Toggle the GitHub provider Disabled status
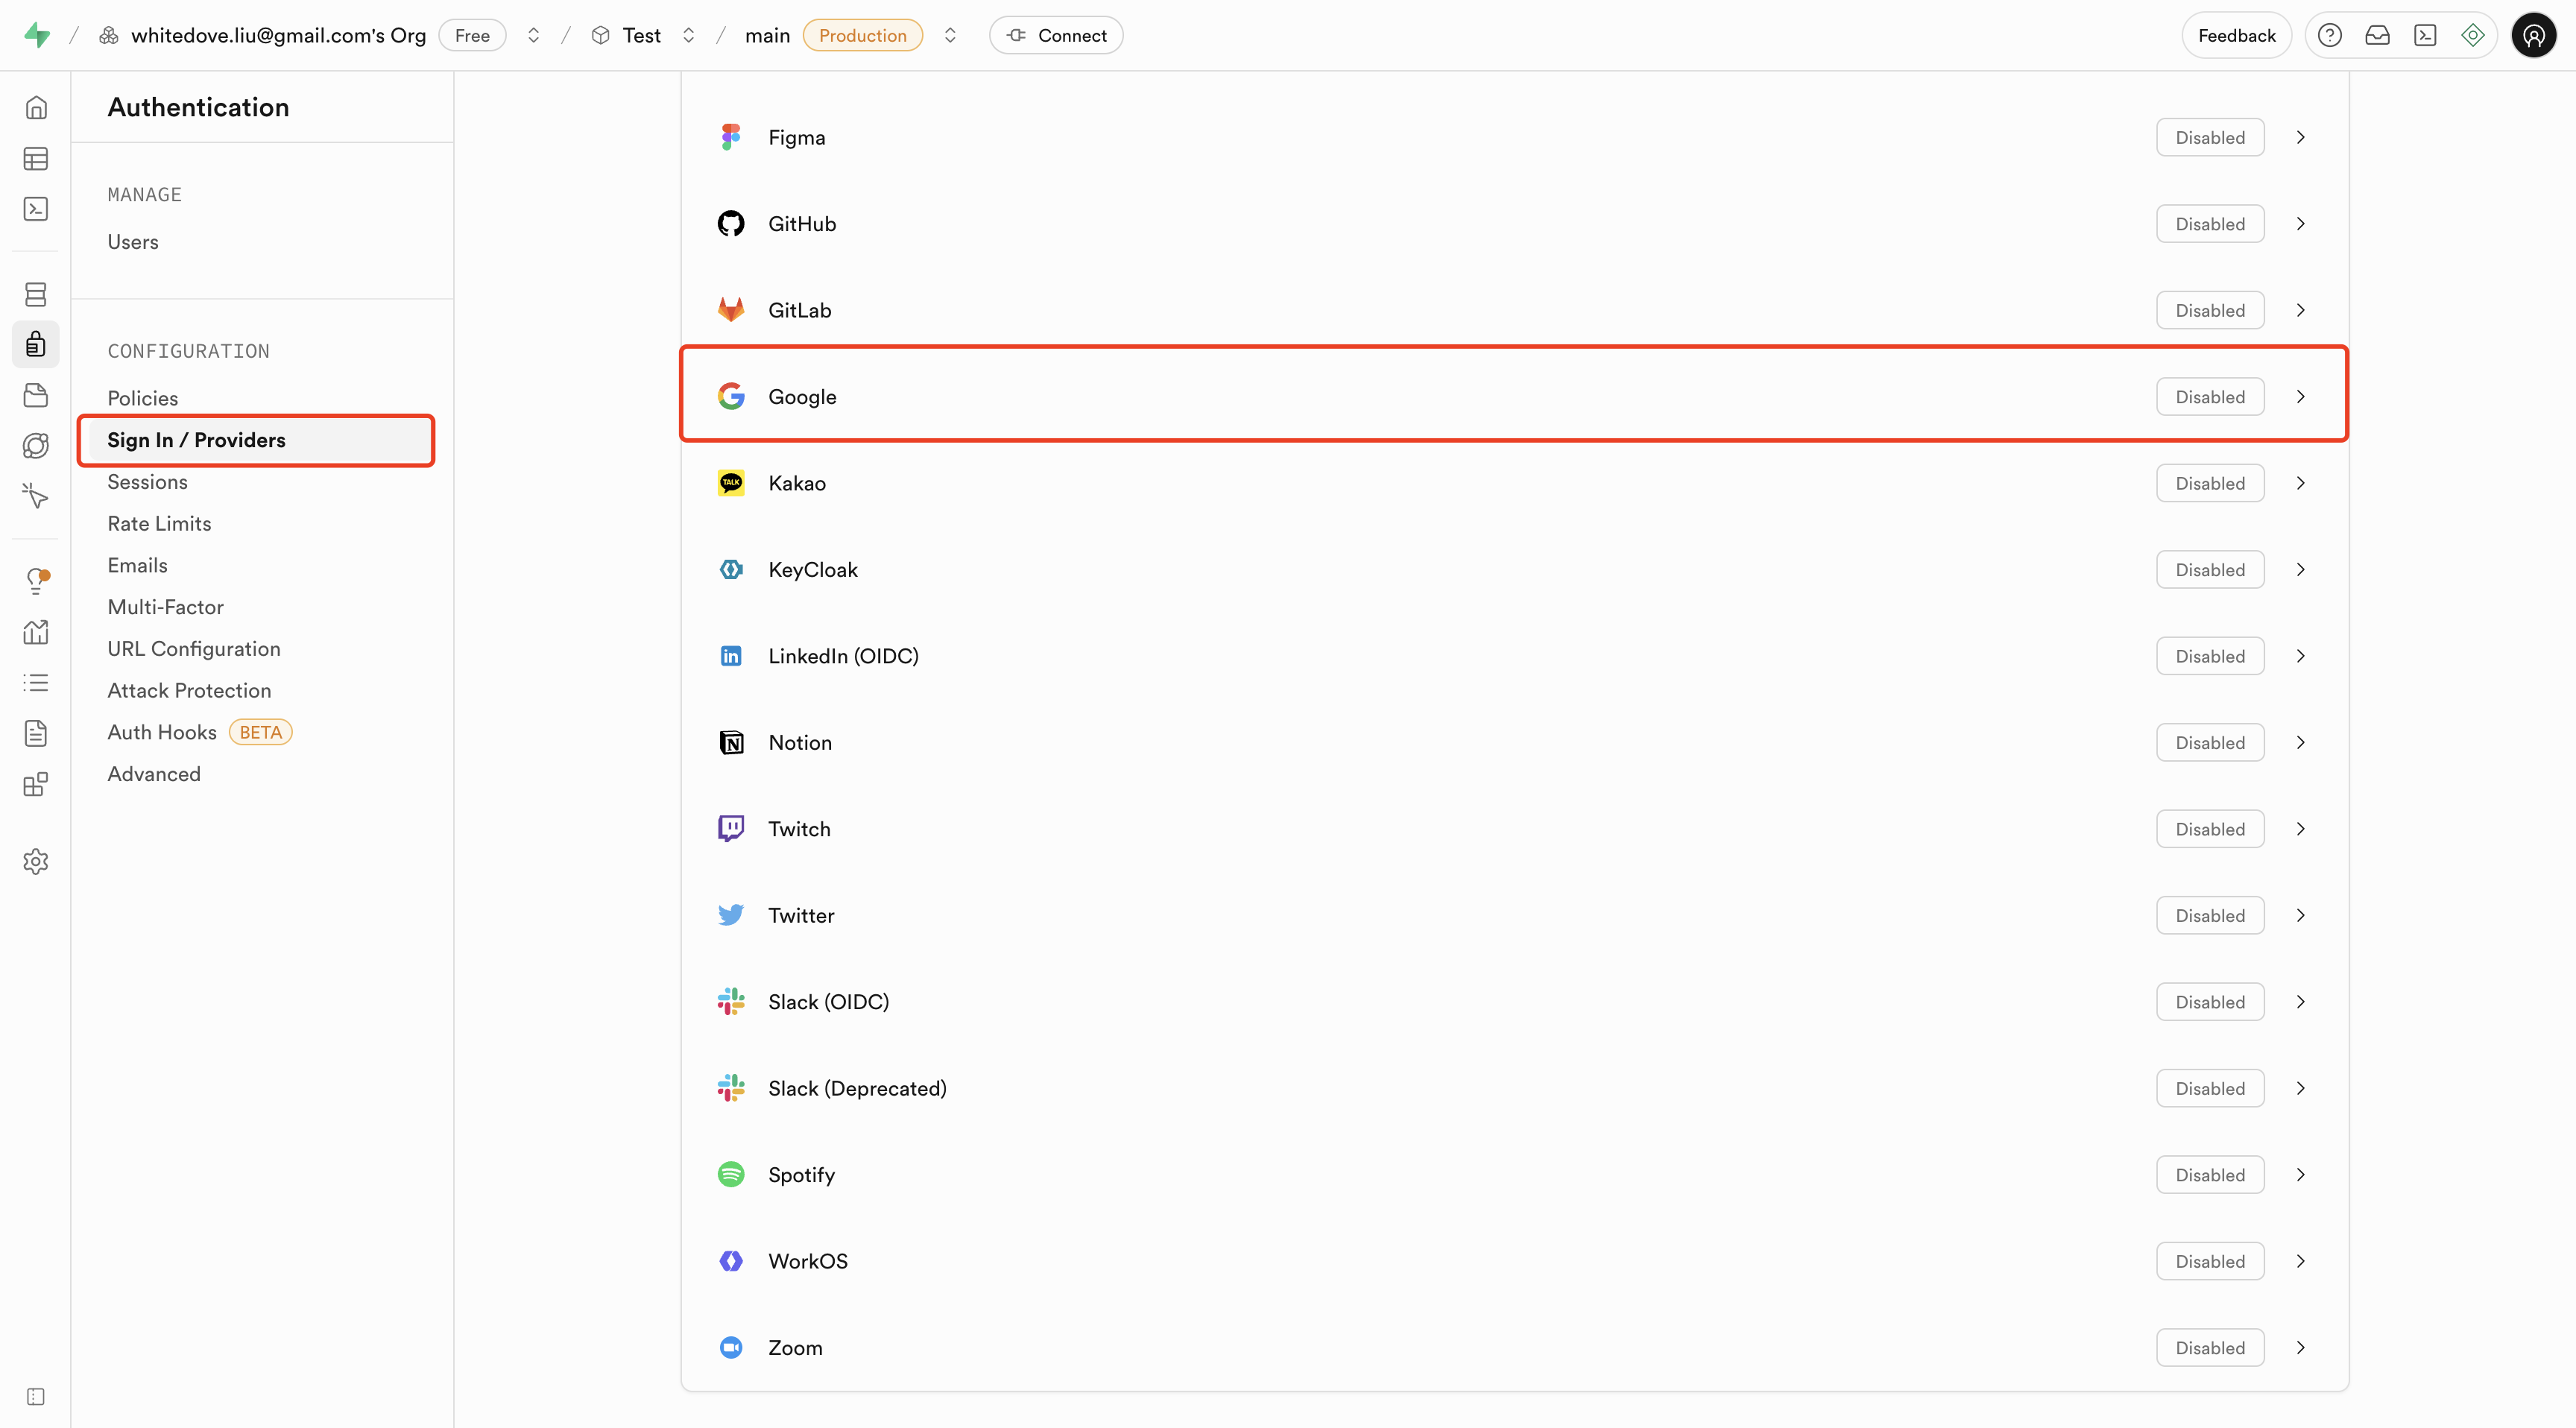The image size is (2576, 1428). 2209,224
